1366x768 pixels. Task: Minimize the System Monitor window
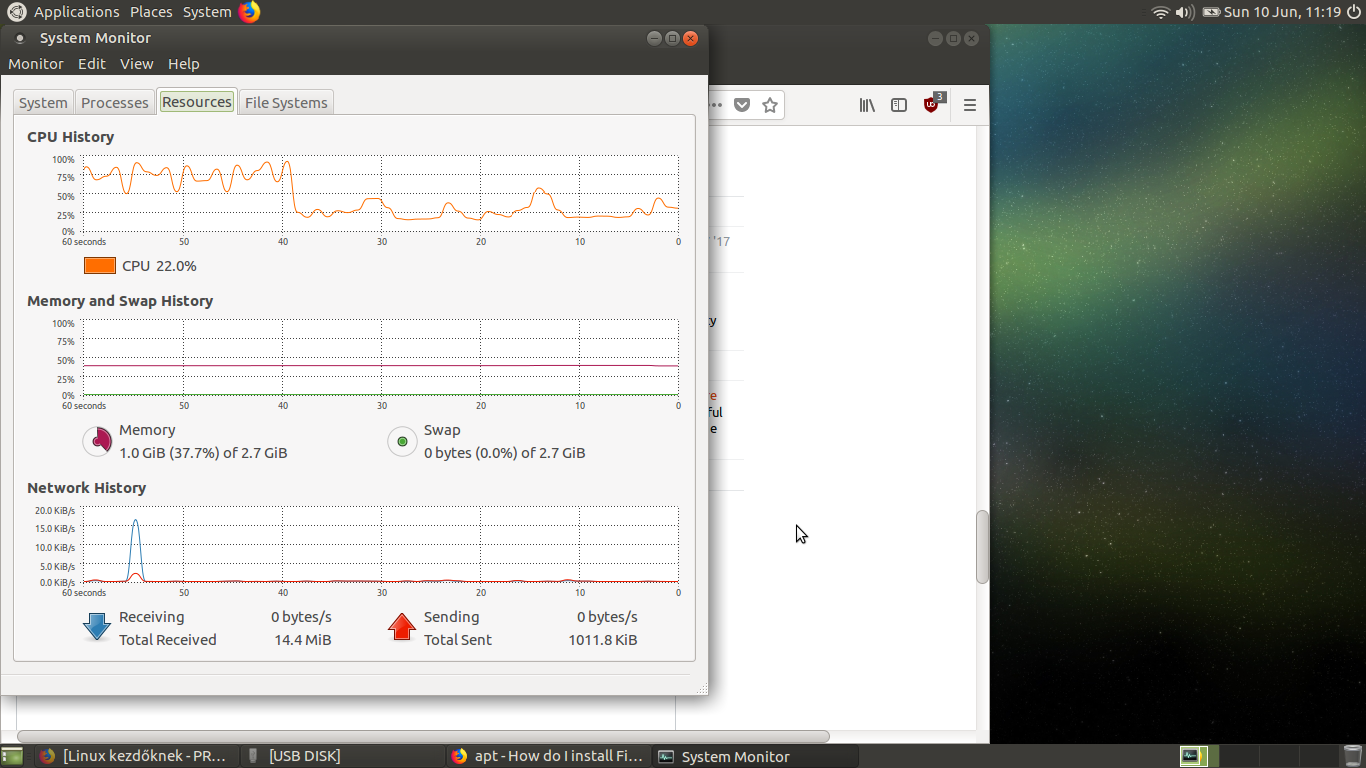655,38
